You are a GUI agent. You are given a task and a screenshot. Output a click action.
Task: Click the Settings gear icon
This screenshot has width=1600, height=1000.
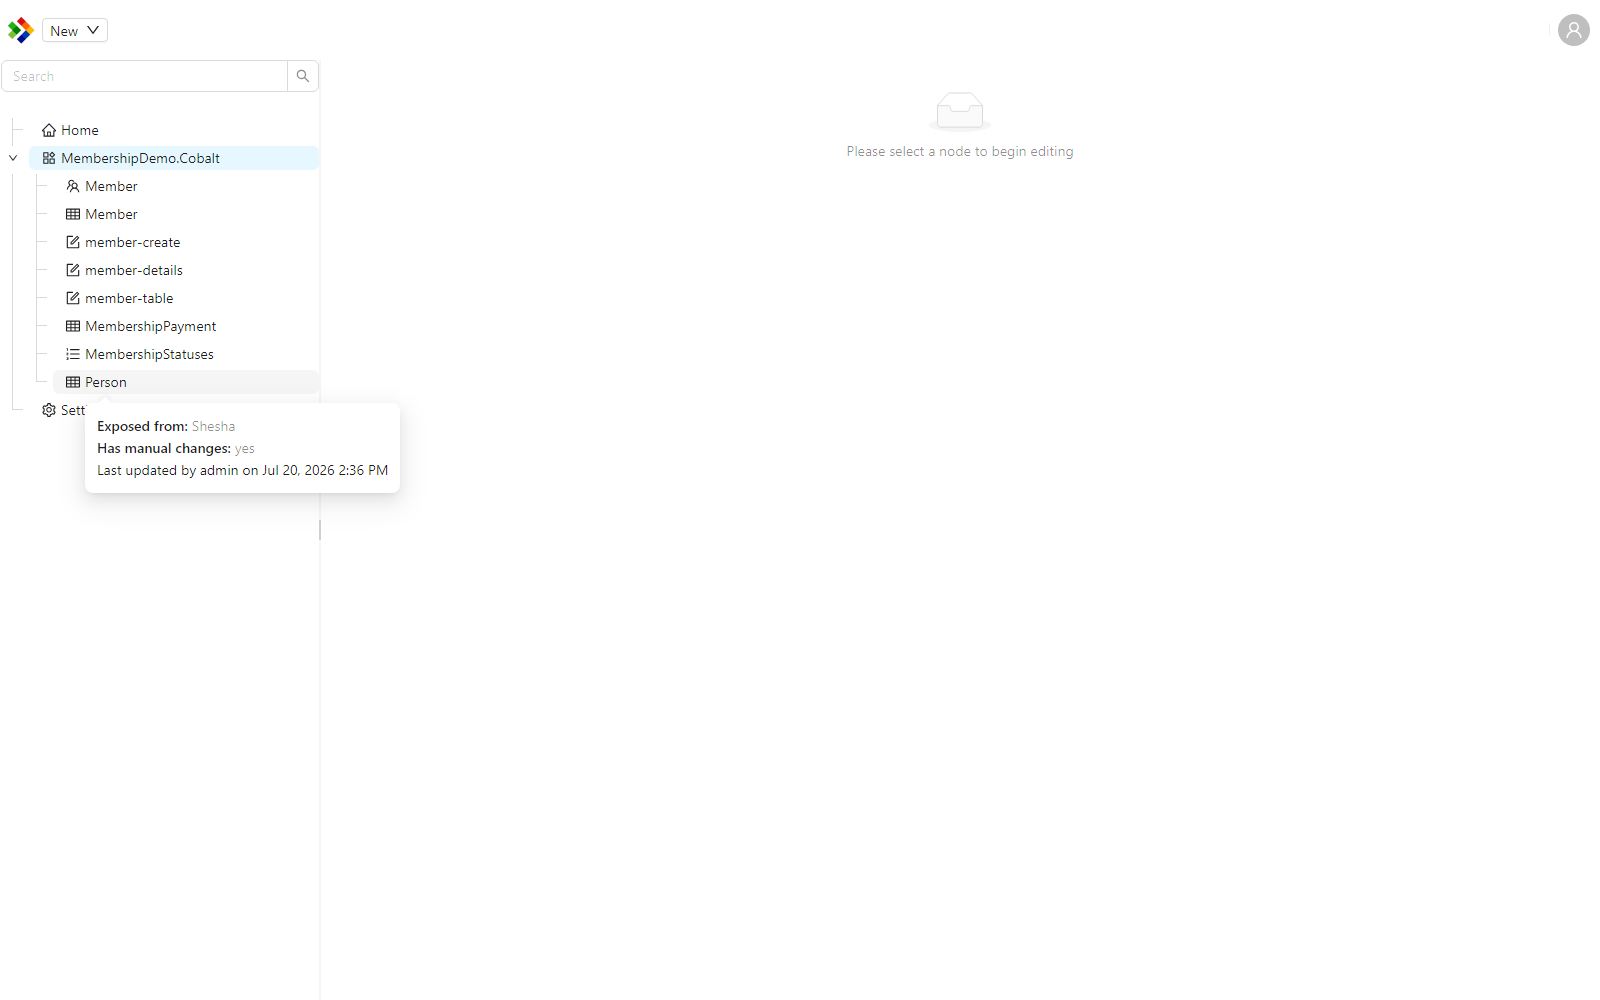click(x=49, y=410)
